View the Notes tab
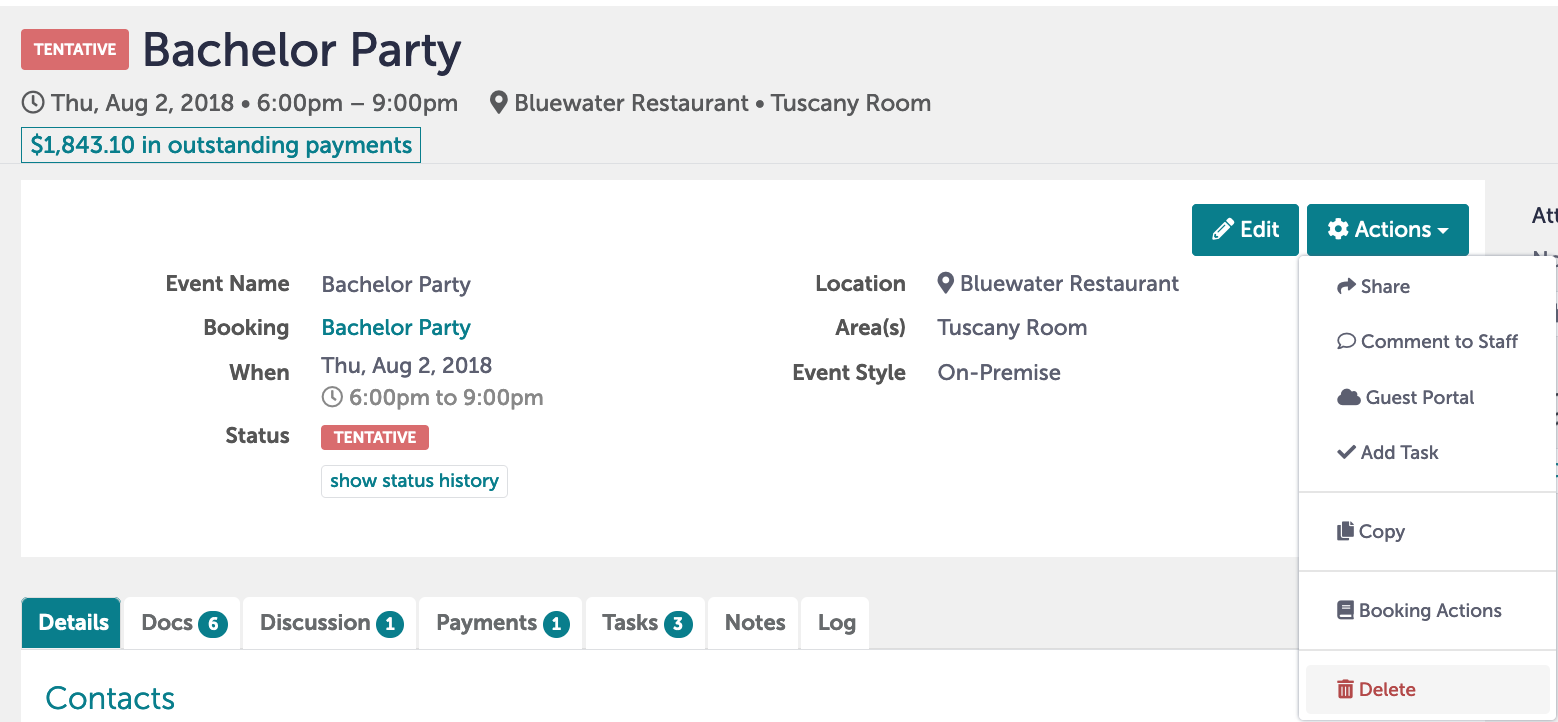Viewport: 1558px width, 722px height. coord(755,623)
